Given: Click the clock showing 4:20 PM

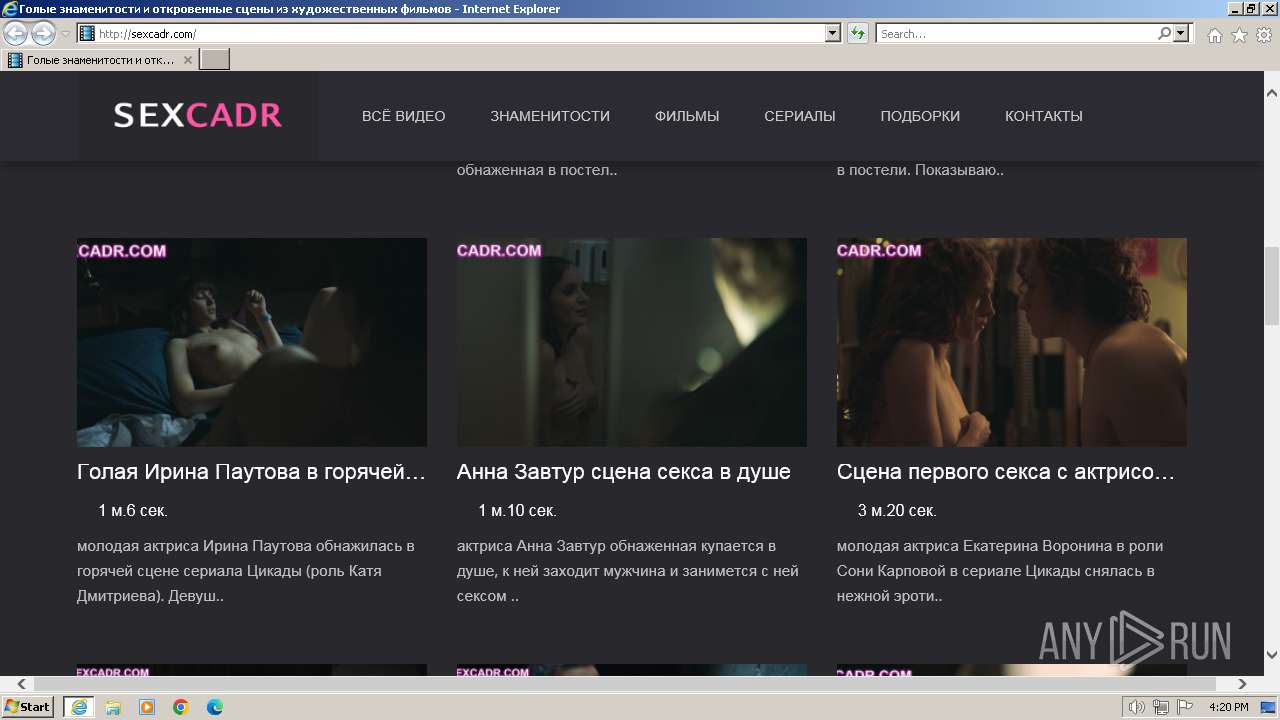Looking at the screenshot, I should (x=1229, y=707).
